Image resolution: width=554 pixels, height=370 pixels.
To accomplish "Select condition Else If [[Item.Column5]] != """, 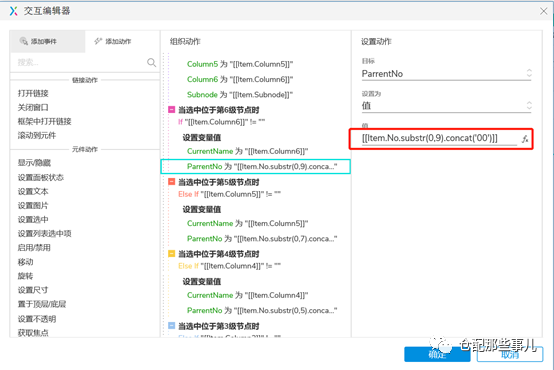I will (x=229, y=194).
